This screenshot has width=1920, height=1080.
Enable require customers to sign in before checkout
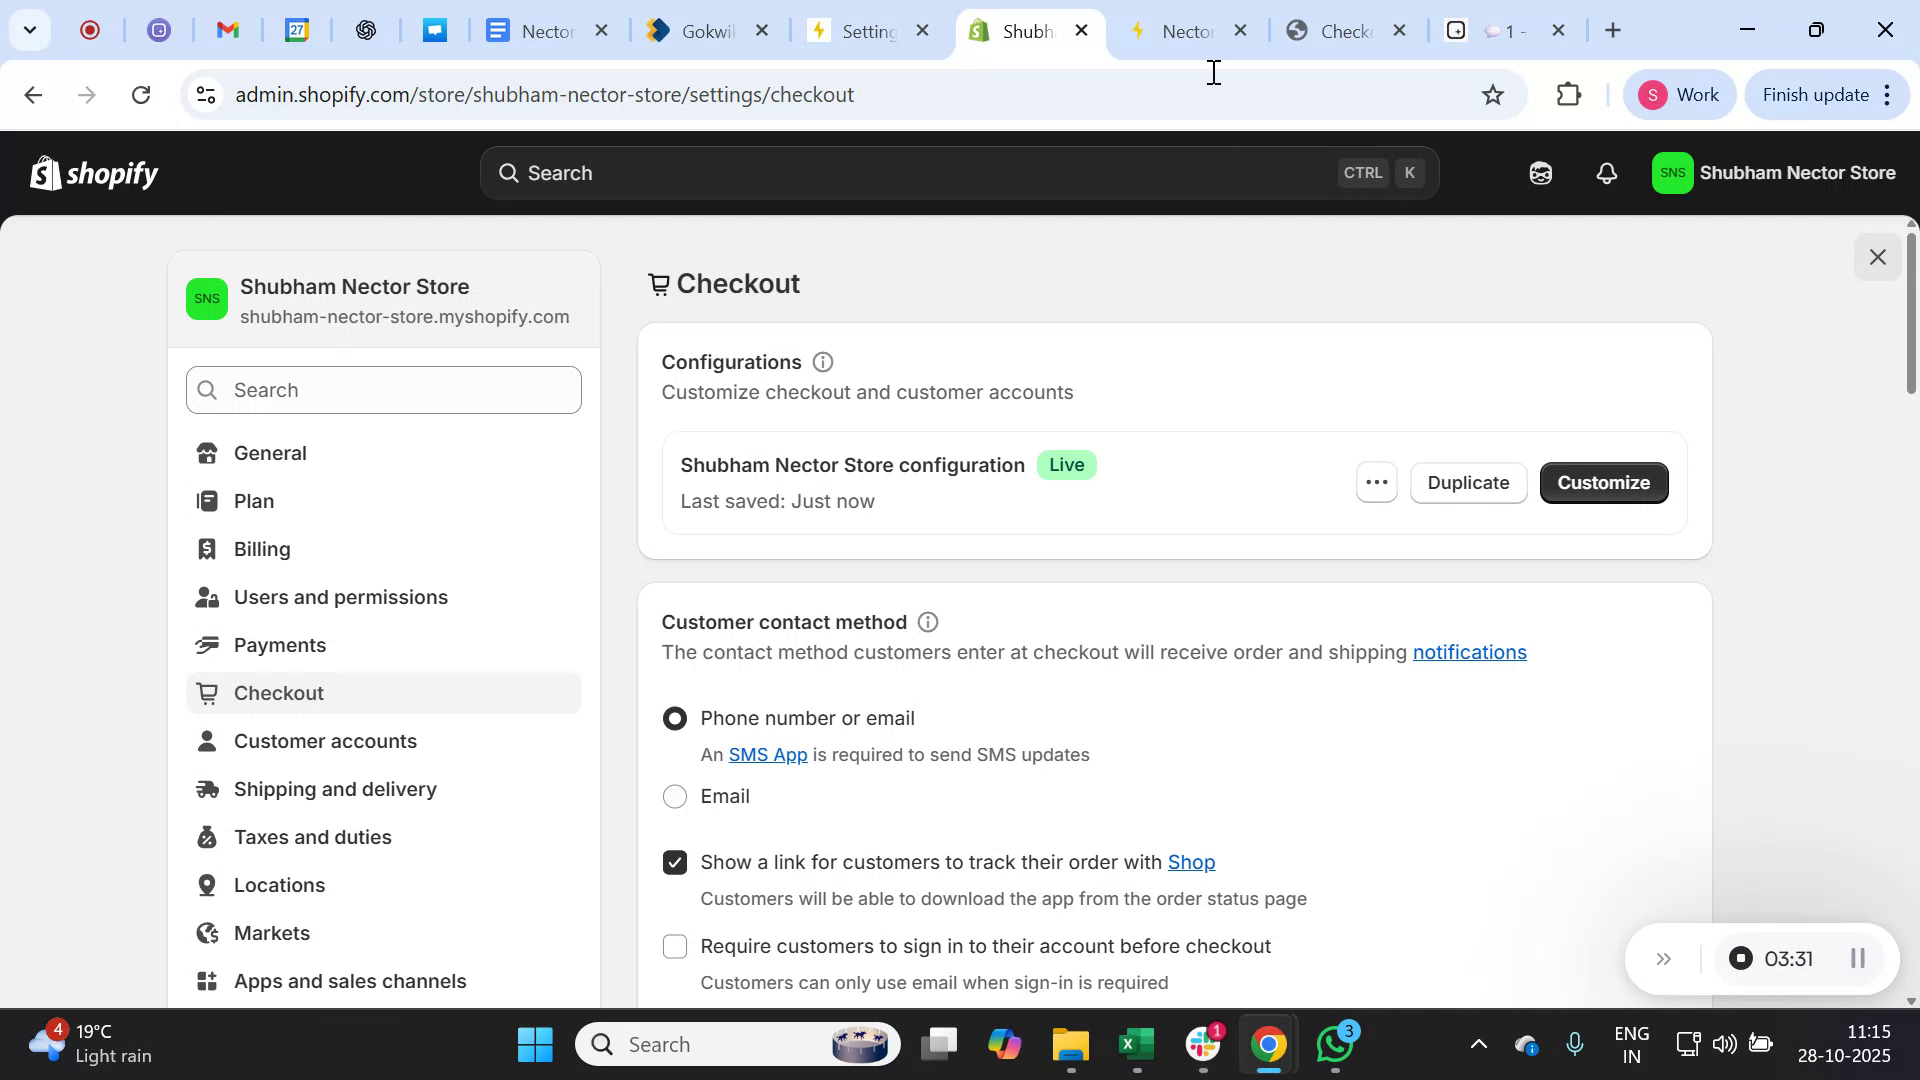point(675,946)
